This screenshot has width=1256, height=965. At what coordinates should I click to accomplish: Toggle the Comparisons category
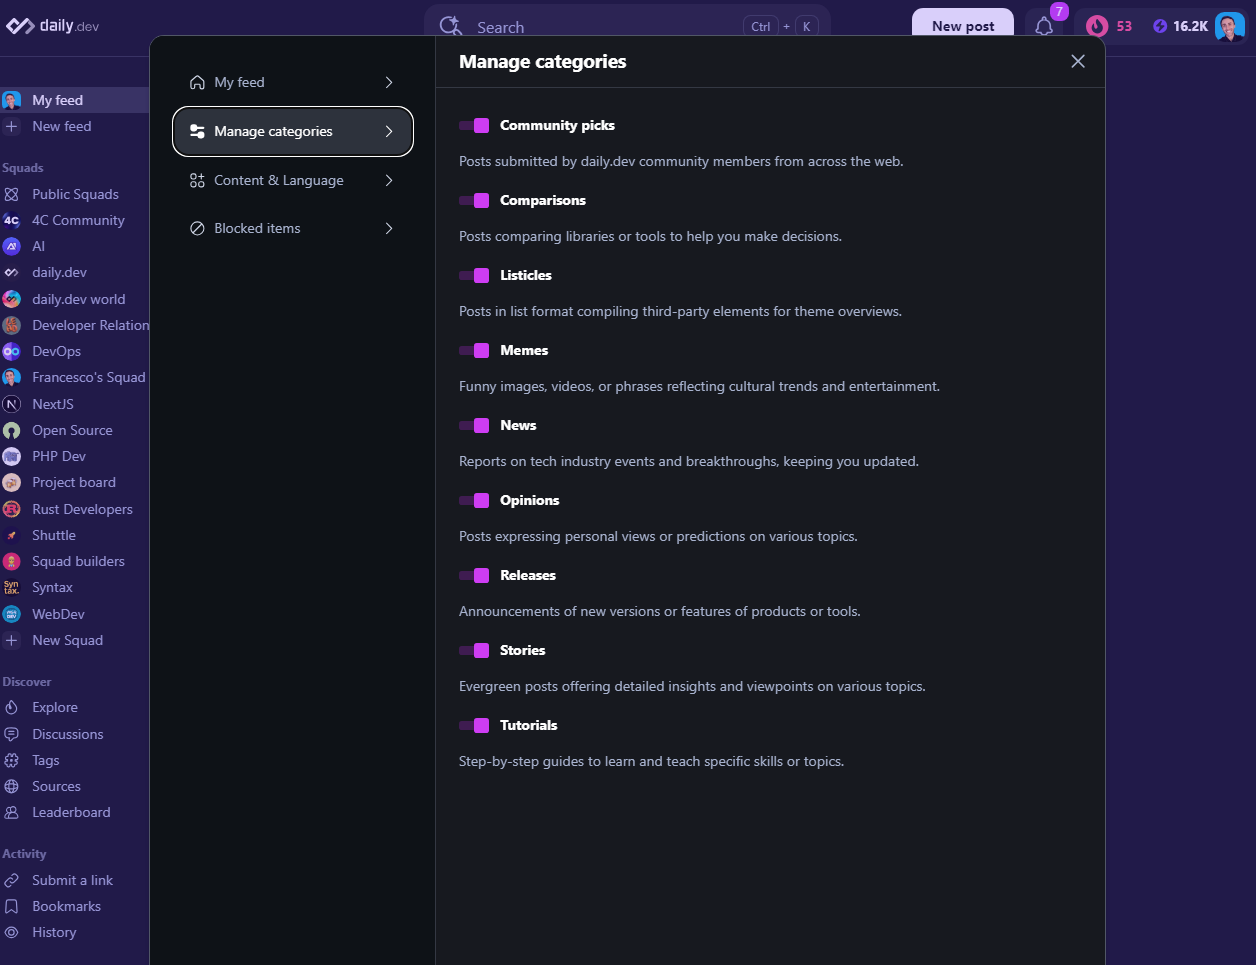[474, 200]
